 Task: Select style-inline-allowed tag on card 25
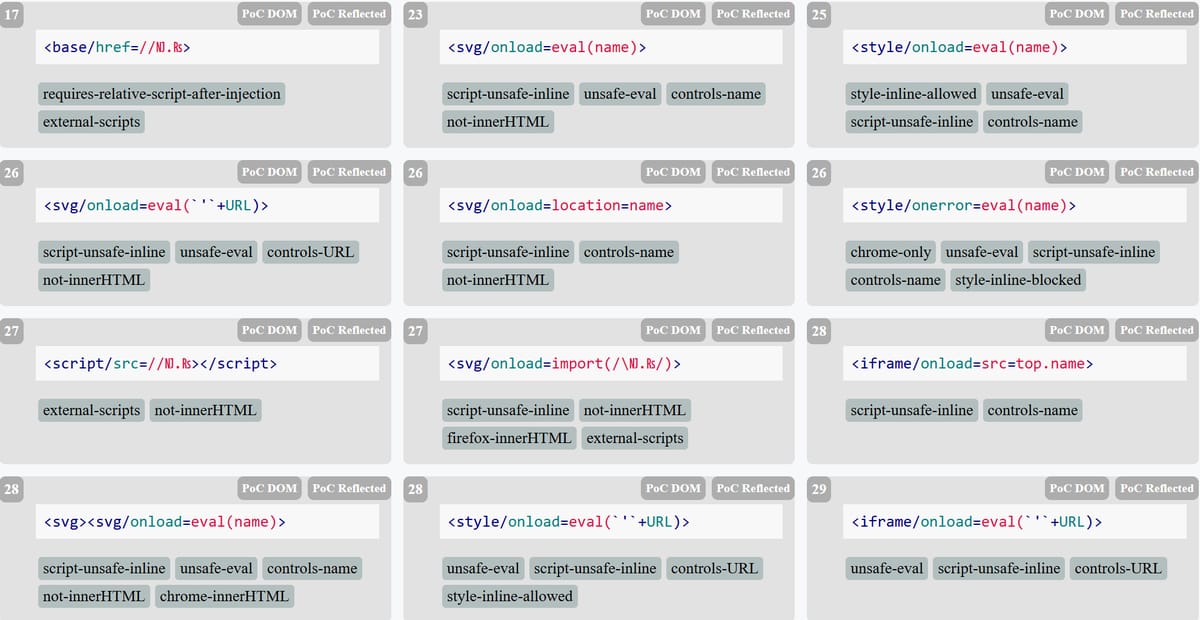(913, 94)
